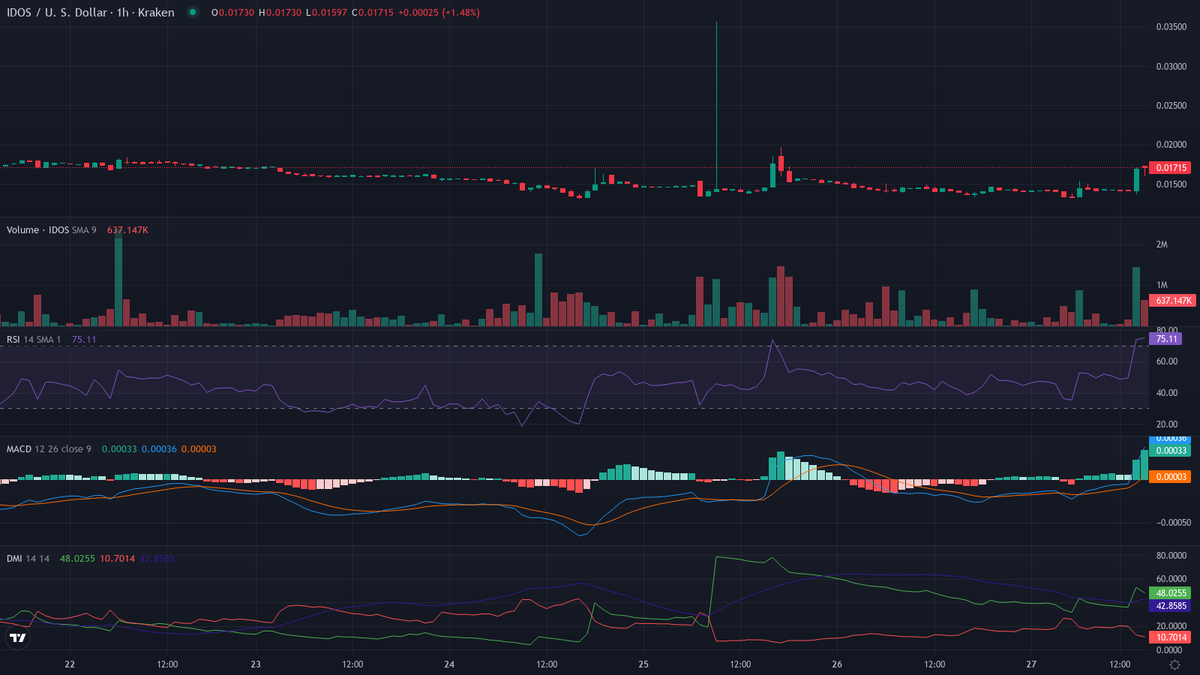Image resolution: width=1200 pixels, height=675 pixels.
Task: Click 0.03500 price scale label
Action: click(x=1171, y=27)
